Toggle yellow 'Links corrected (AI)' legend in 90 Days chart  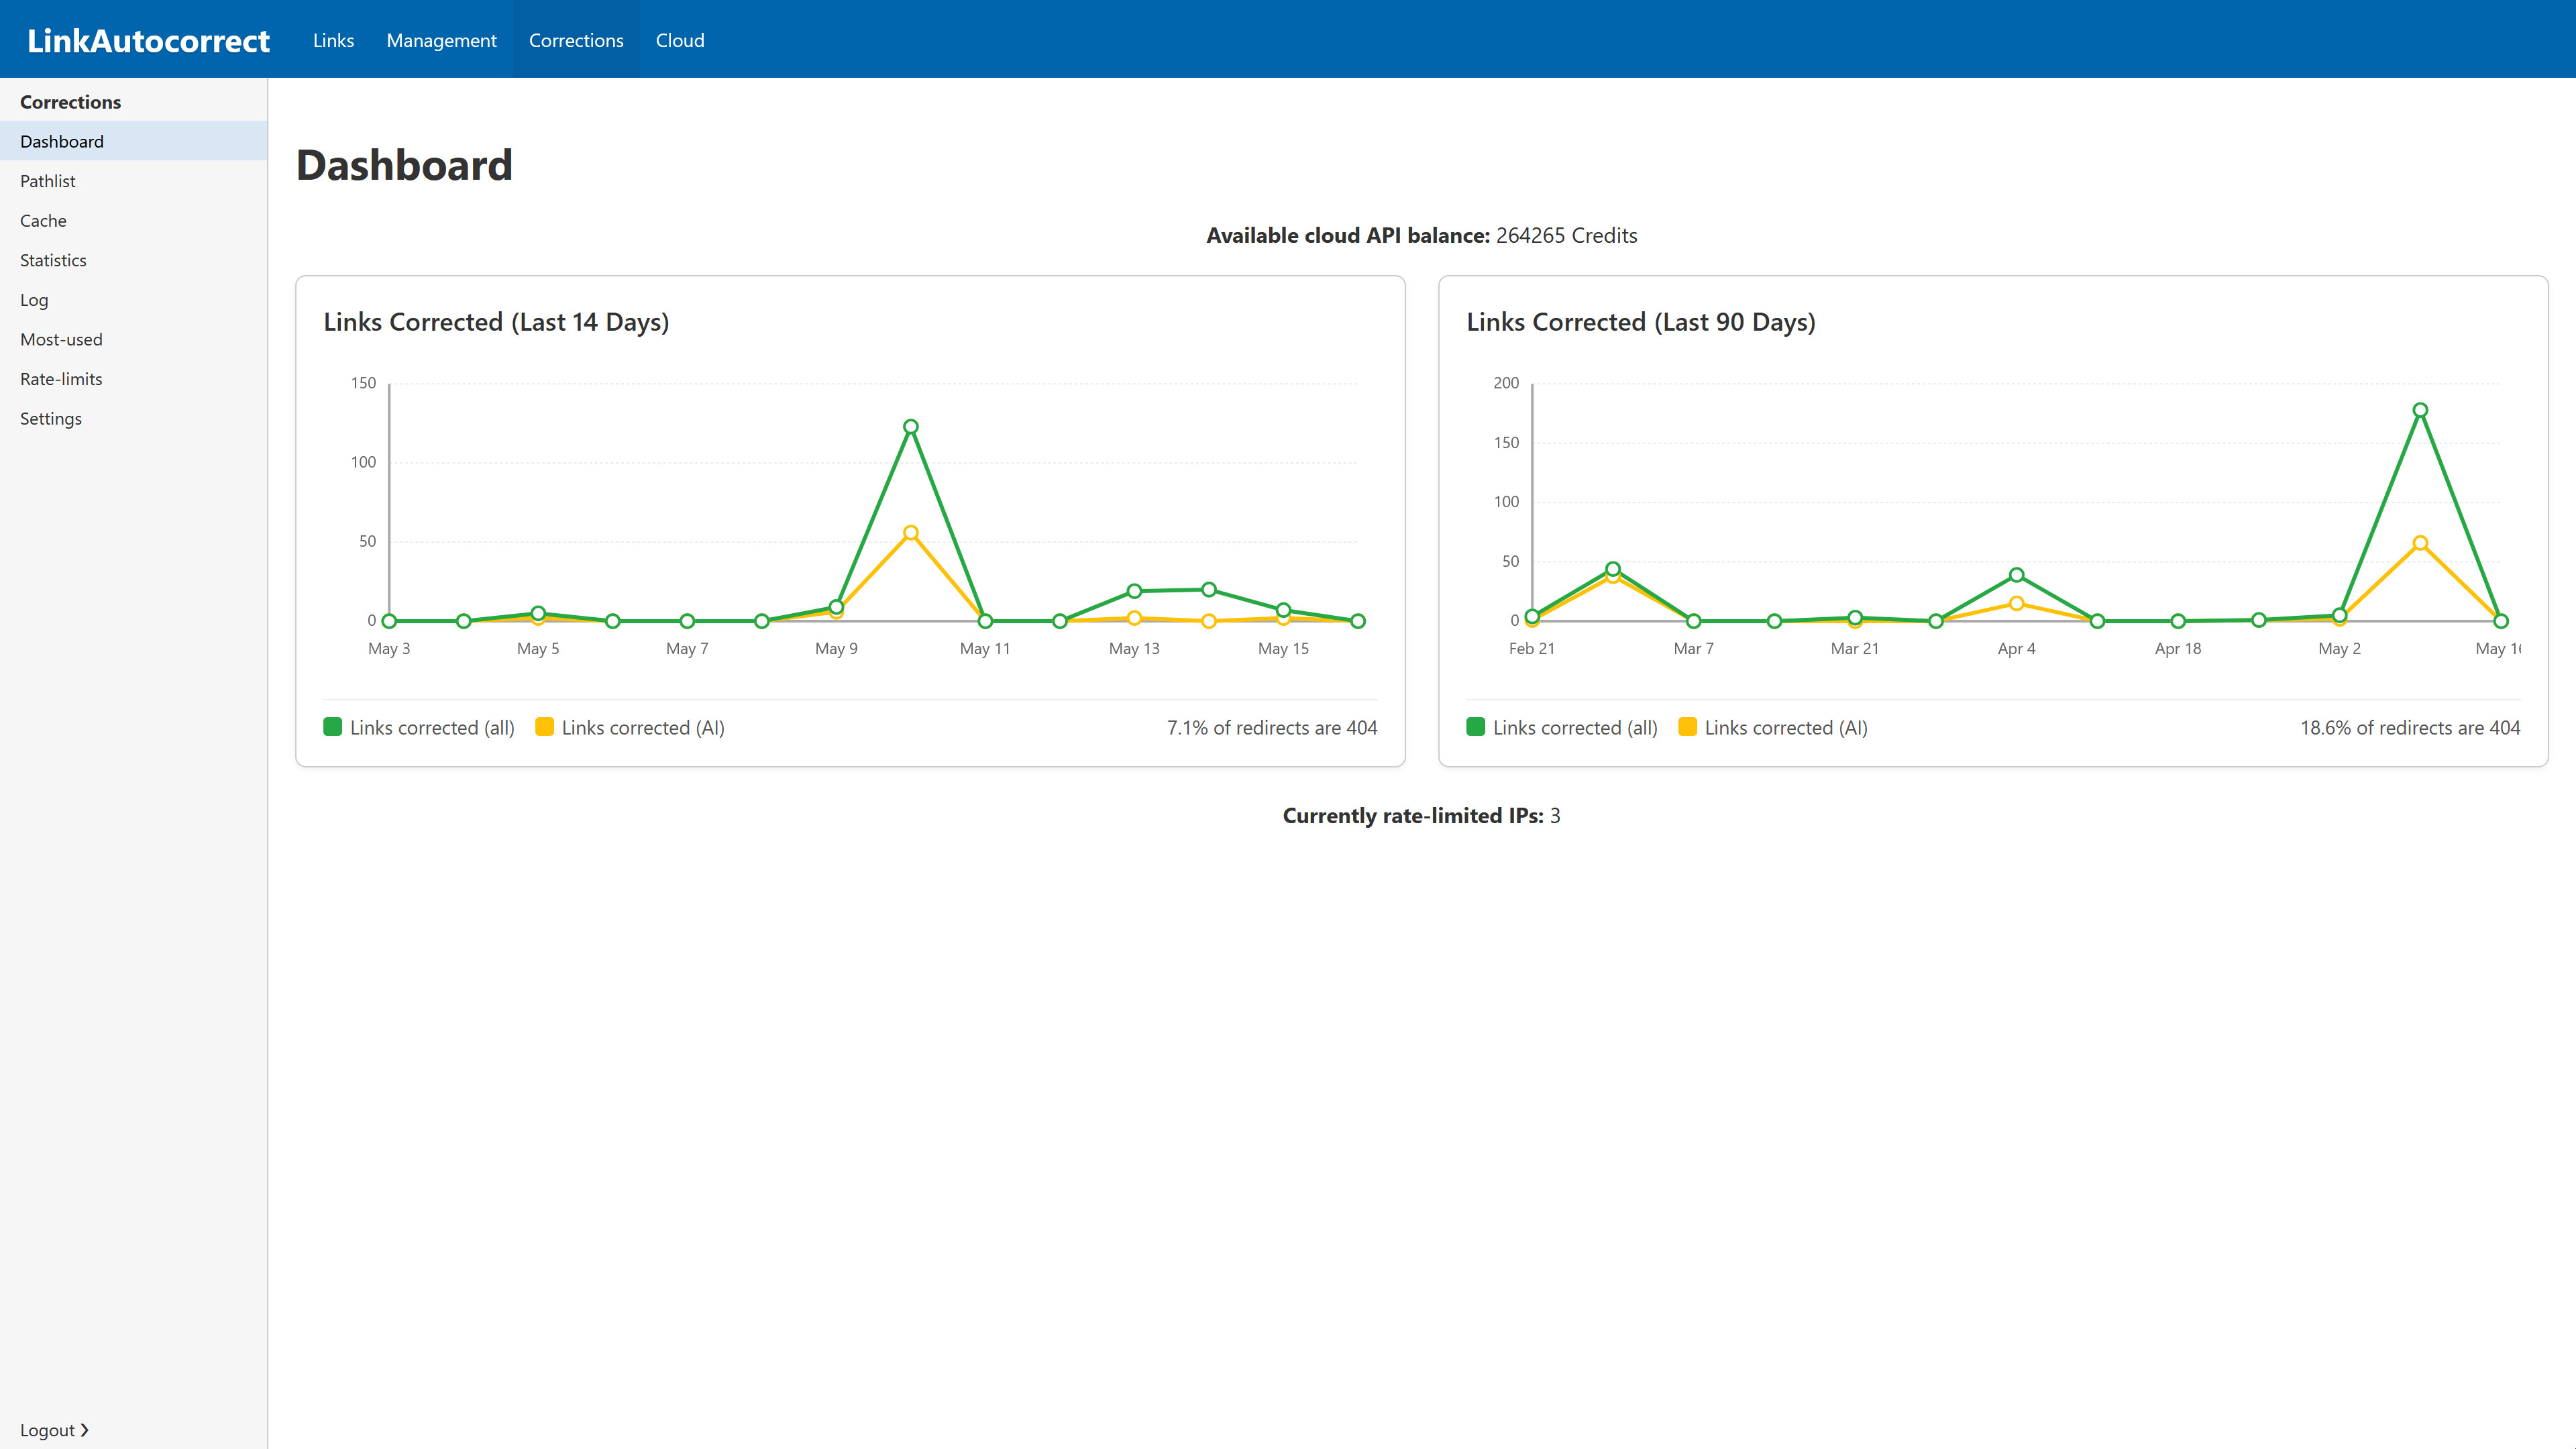tap(1773, 728)
